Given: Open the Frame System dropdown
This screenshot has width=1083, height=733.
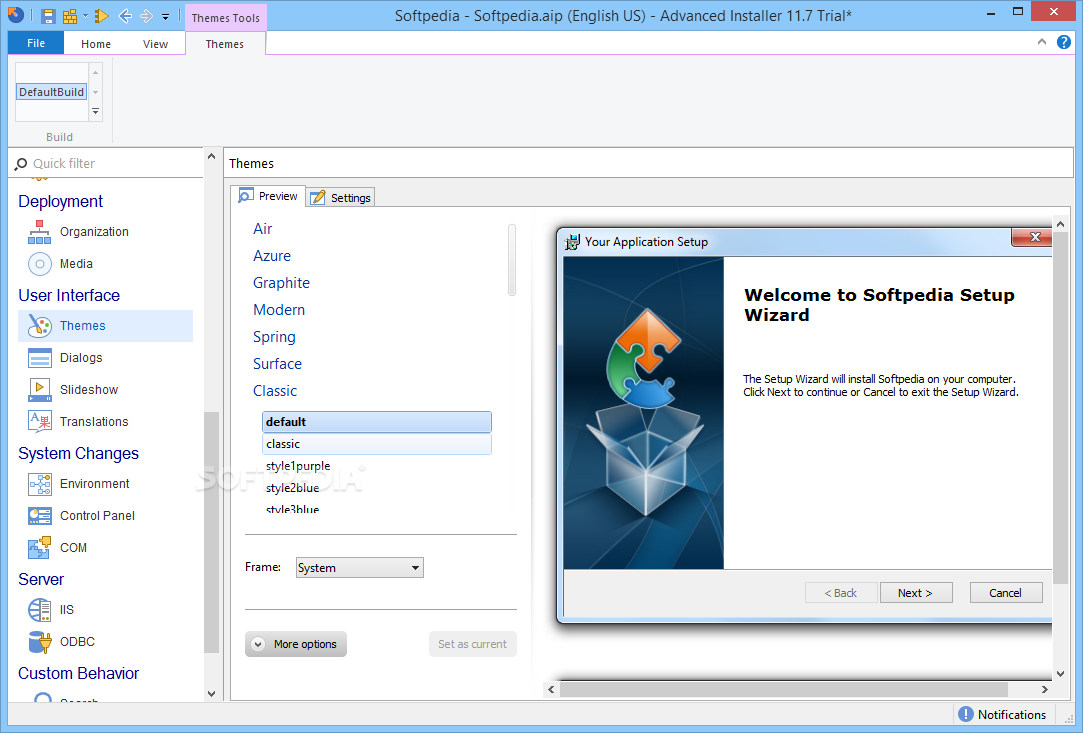Looking at the screenshot, I should pyautogui.click(x=359, y=568).
